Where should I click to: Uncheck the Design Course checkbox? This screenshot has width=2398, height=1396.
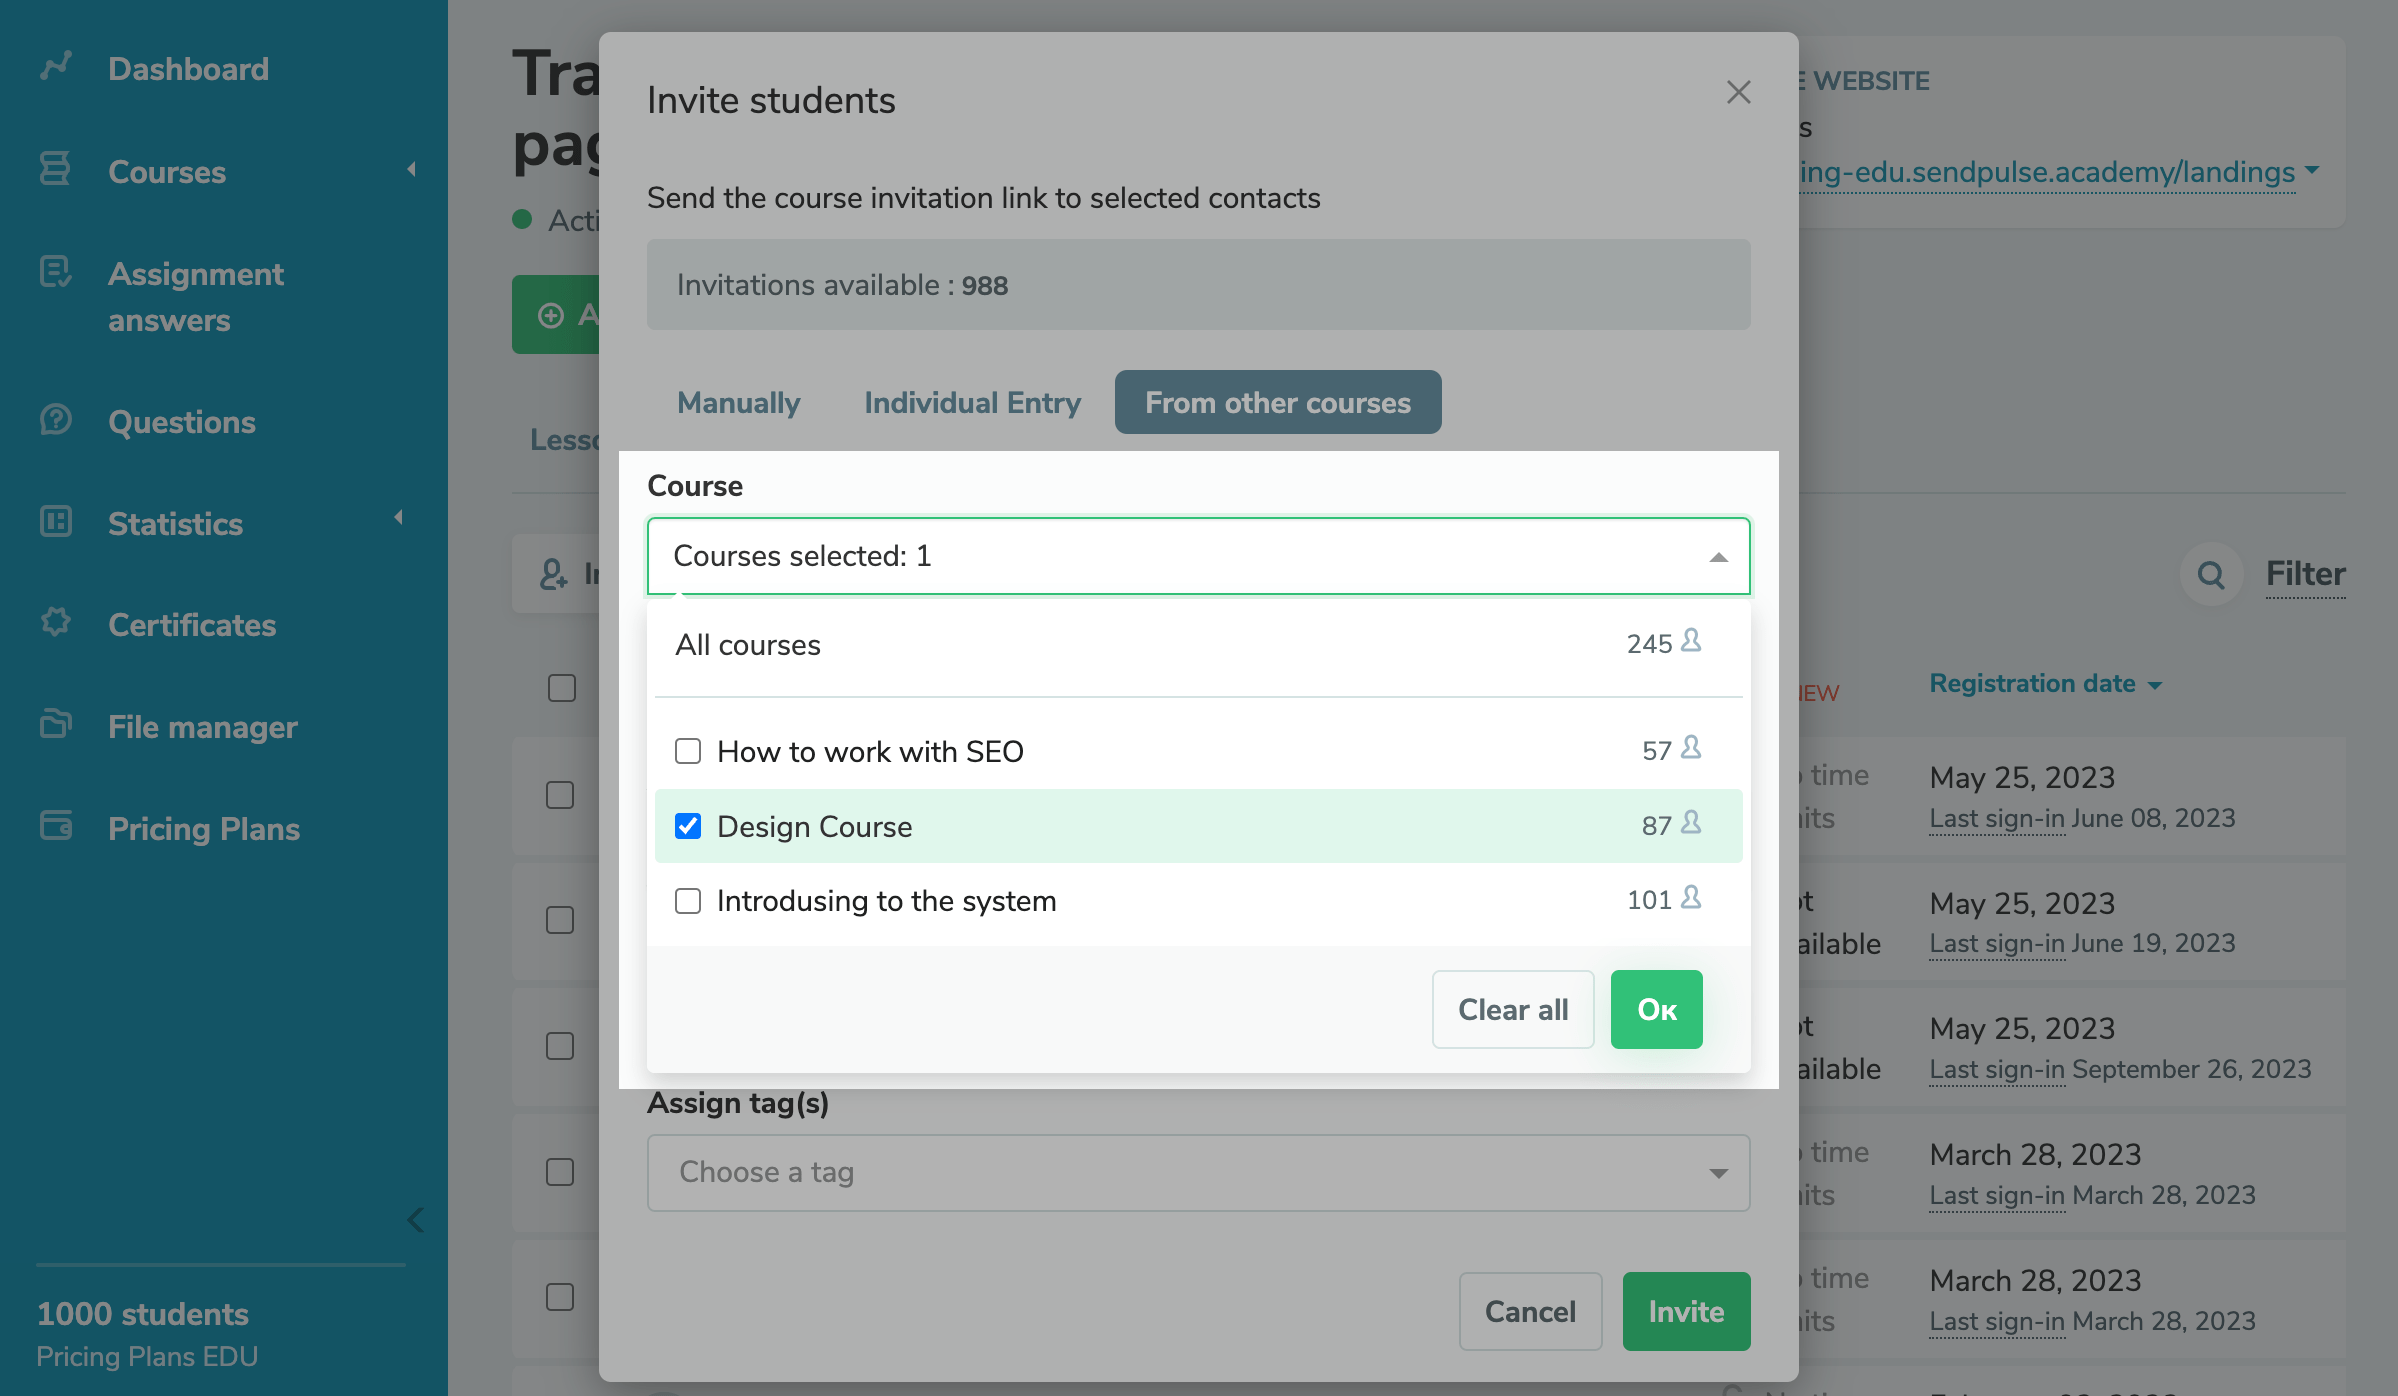pyautogui.click(x=688, y=826)
